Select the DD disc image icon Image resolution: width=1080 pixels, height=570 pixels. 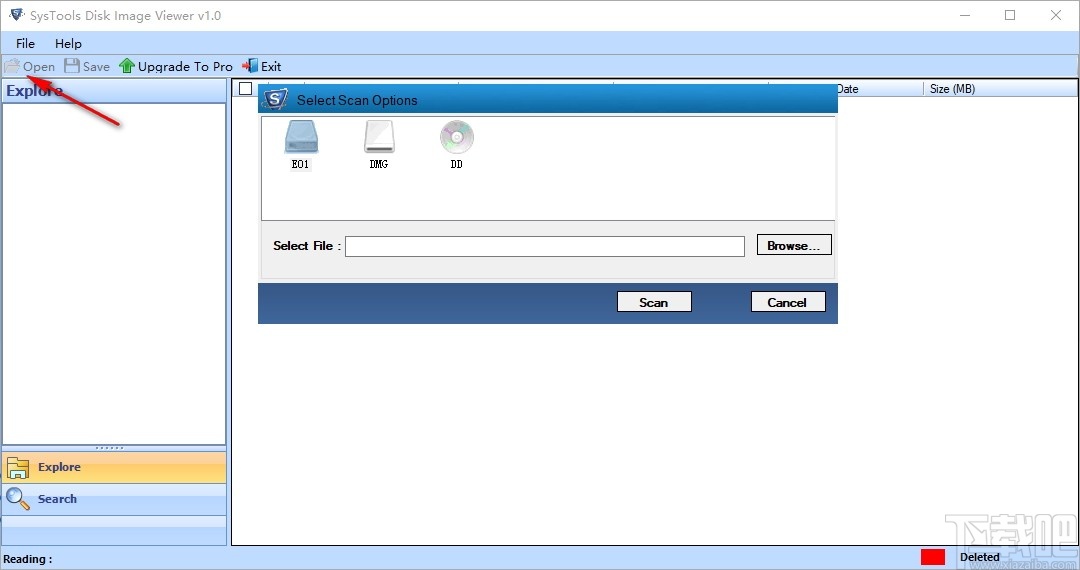457,145
